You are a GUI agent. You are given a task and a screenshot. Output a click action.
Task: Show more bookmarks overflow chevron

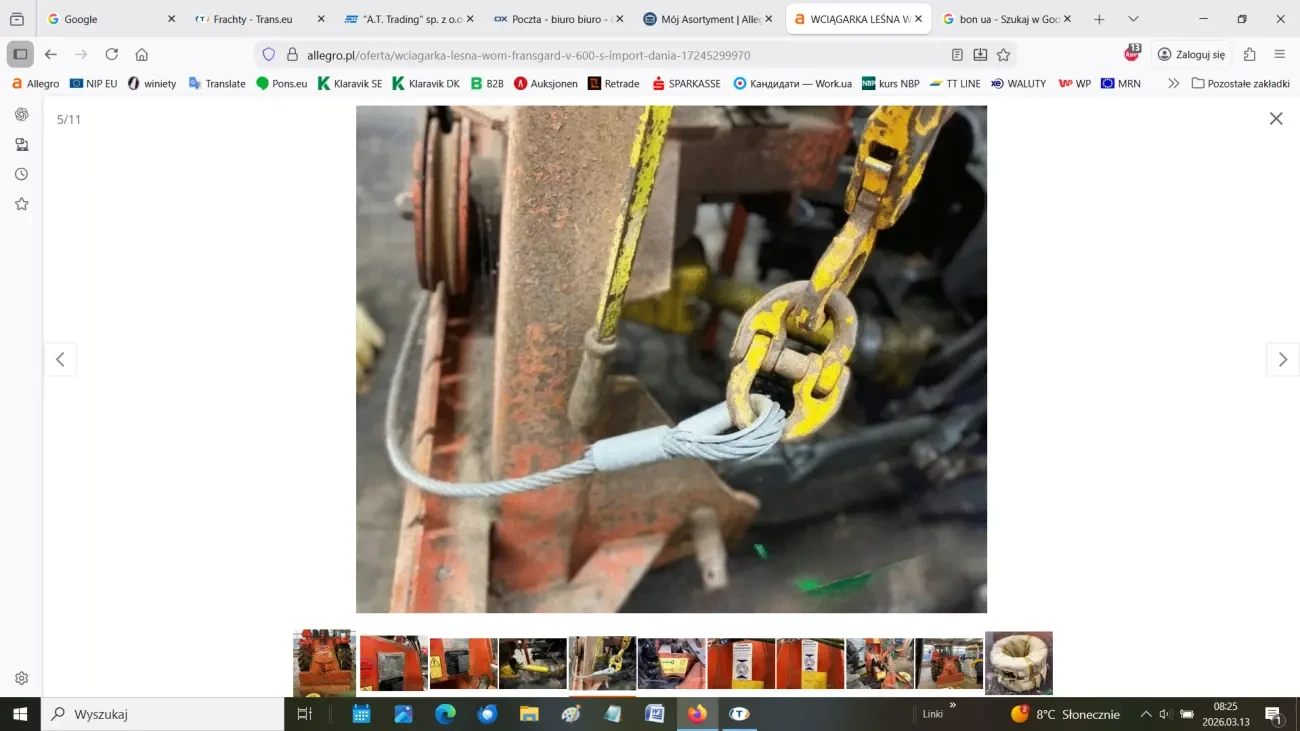pos(1173,84)
